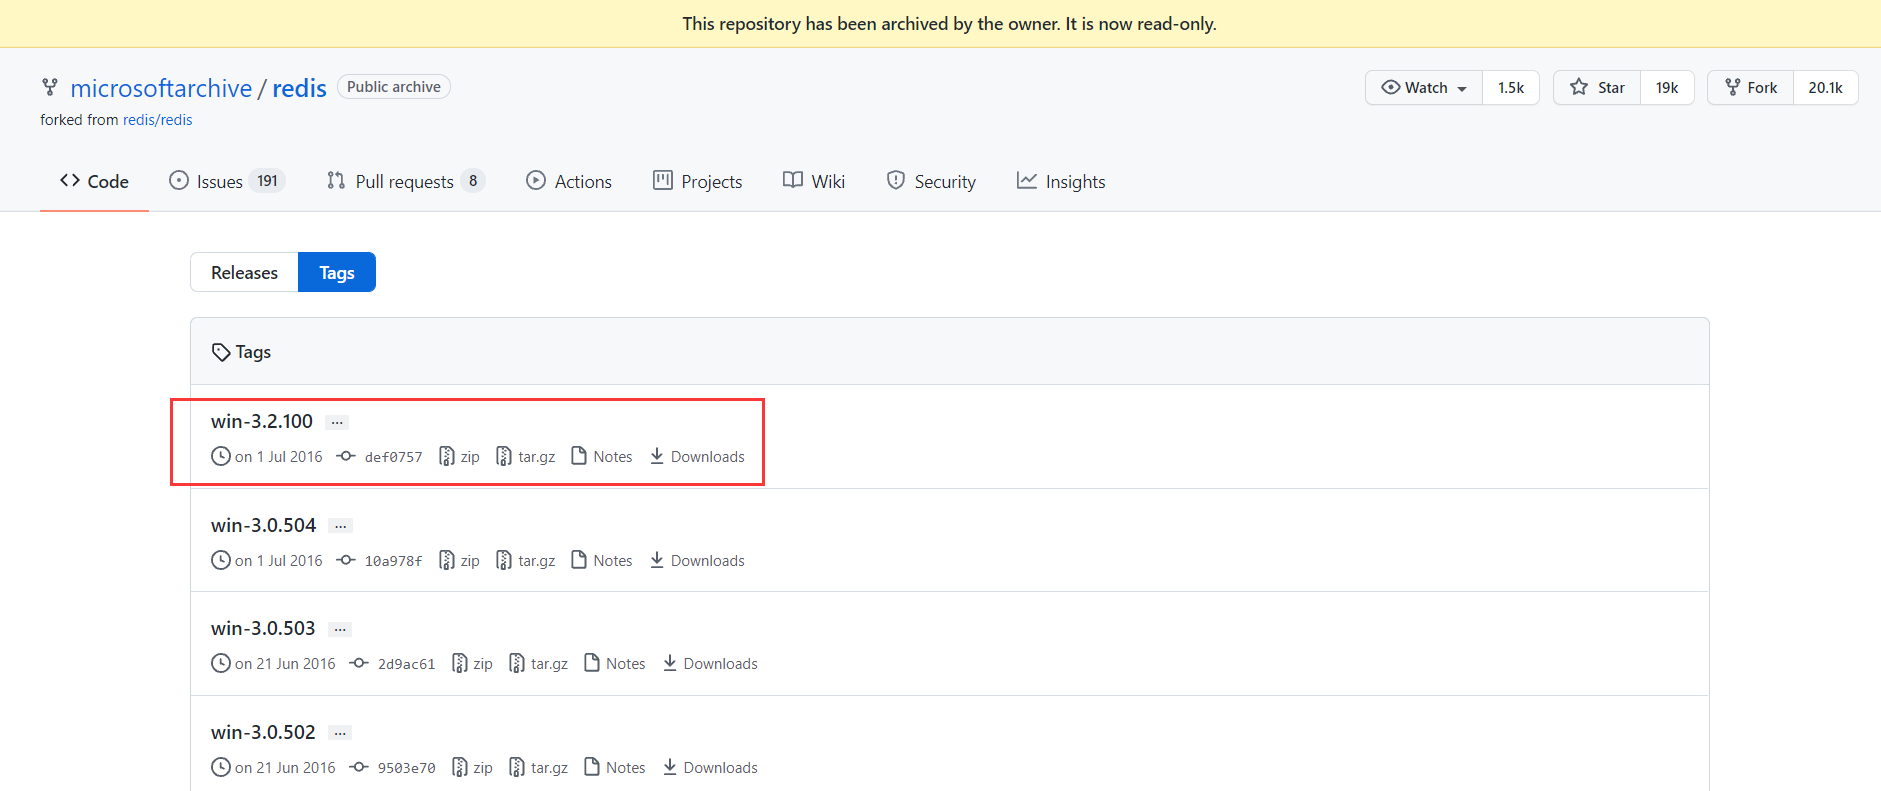Download zip for win-3.2.100
The image size is (1881, 791).
(460, 457)
